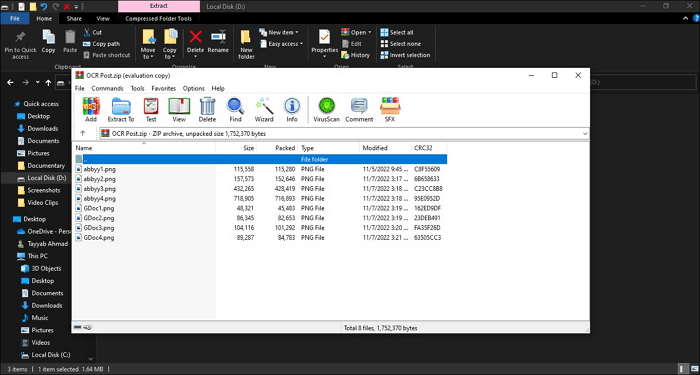This screenshot has width=700, height=375.
Task: Open Screenshots folder in sidebar
Action: (44, 190)
